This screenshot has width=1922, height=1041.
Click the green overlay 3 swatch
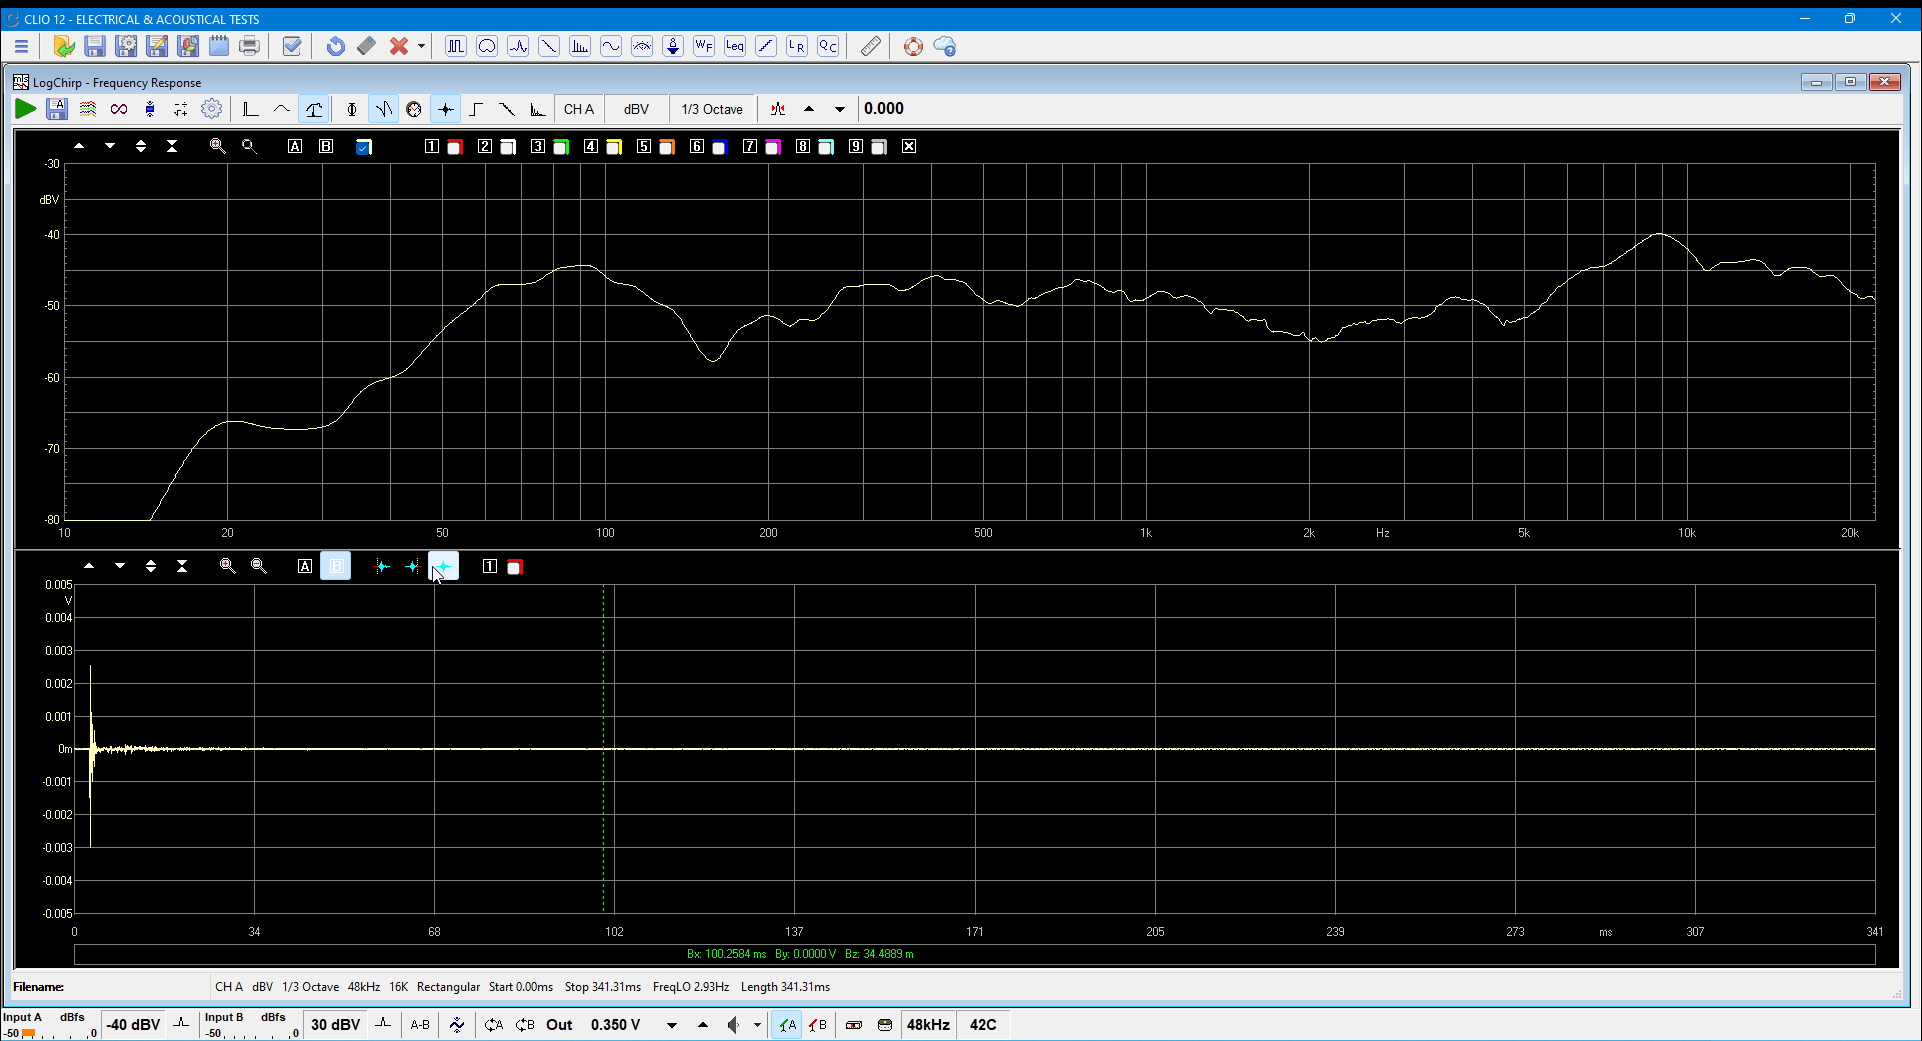coord(561,147)
